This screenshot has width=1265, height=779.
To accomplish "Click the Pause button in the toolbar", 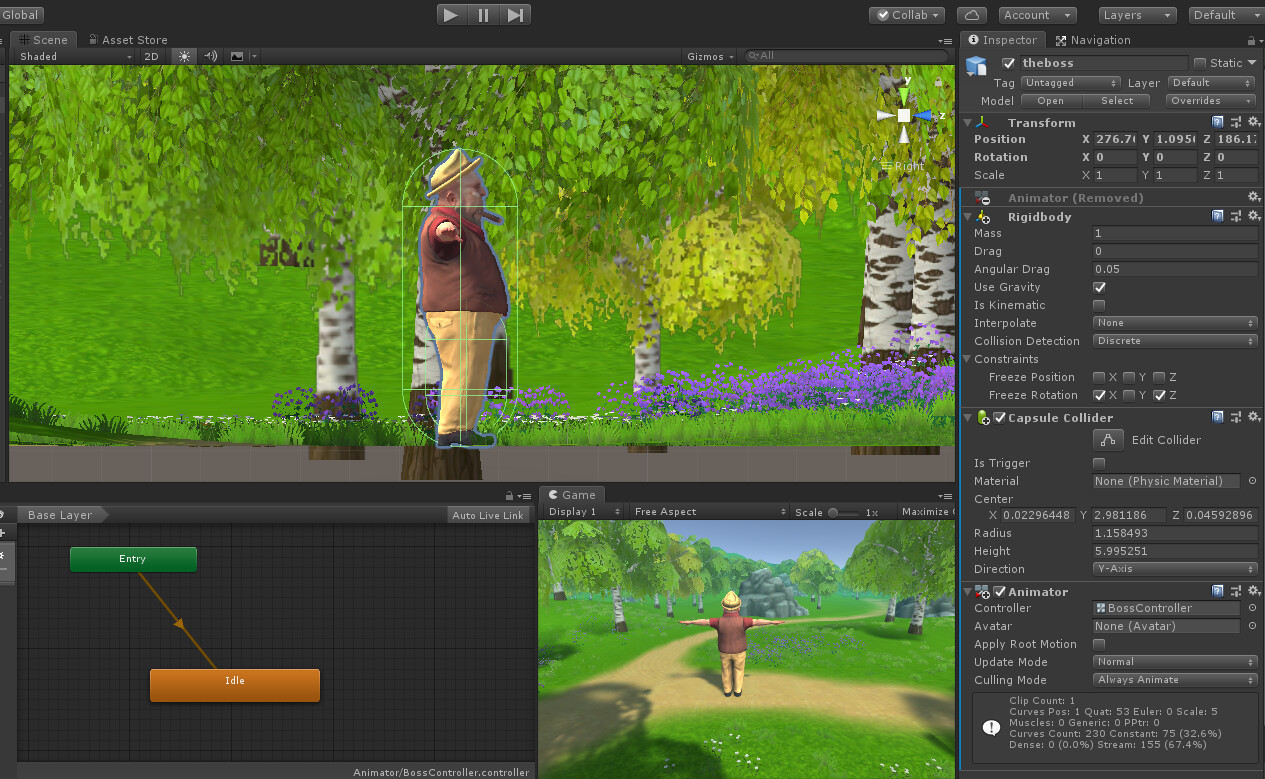I will [x=483, y=15].
